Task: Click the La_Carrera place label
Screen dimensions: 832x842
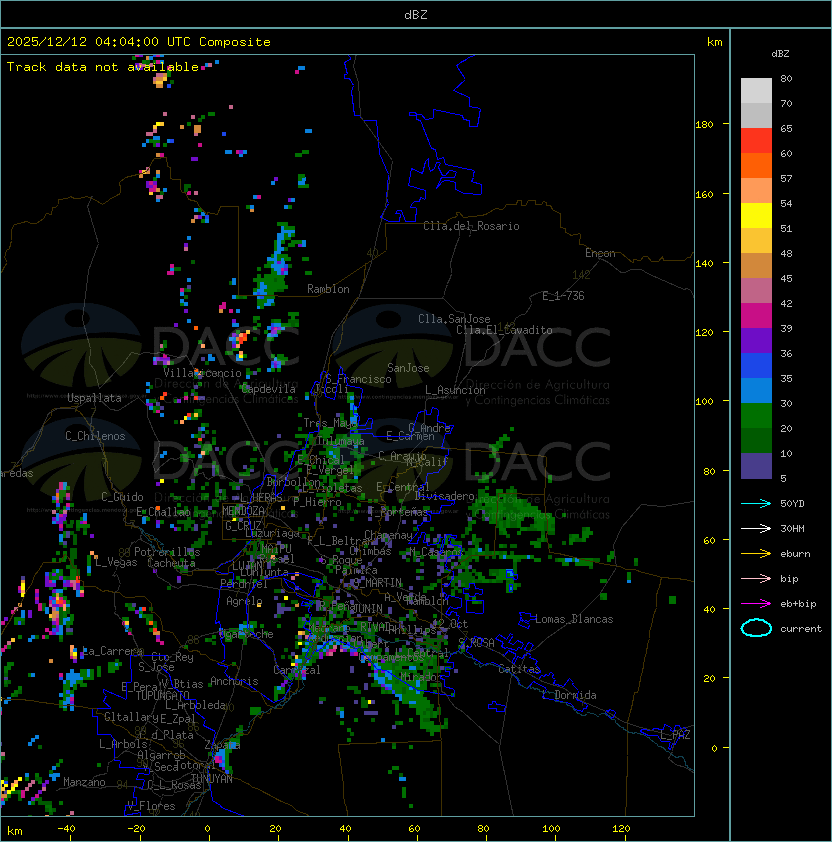Action: coord(112,651)
